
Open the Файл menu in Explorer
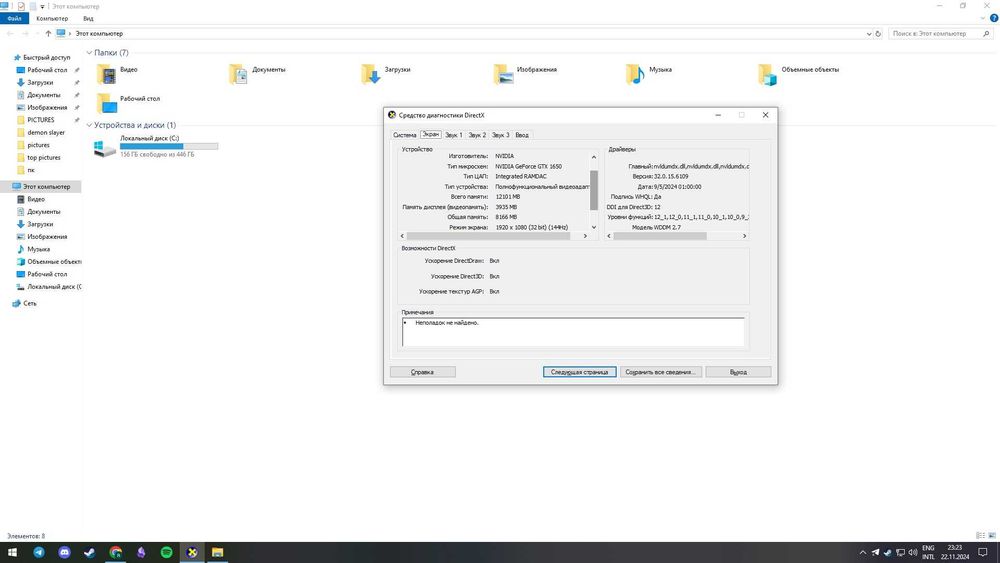point(15,18)
